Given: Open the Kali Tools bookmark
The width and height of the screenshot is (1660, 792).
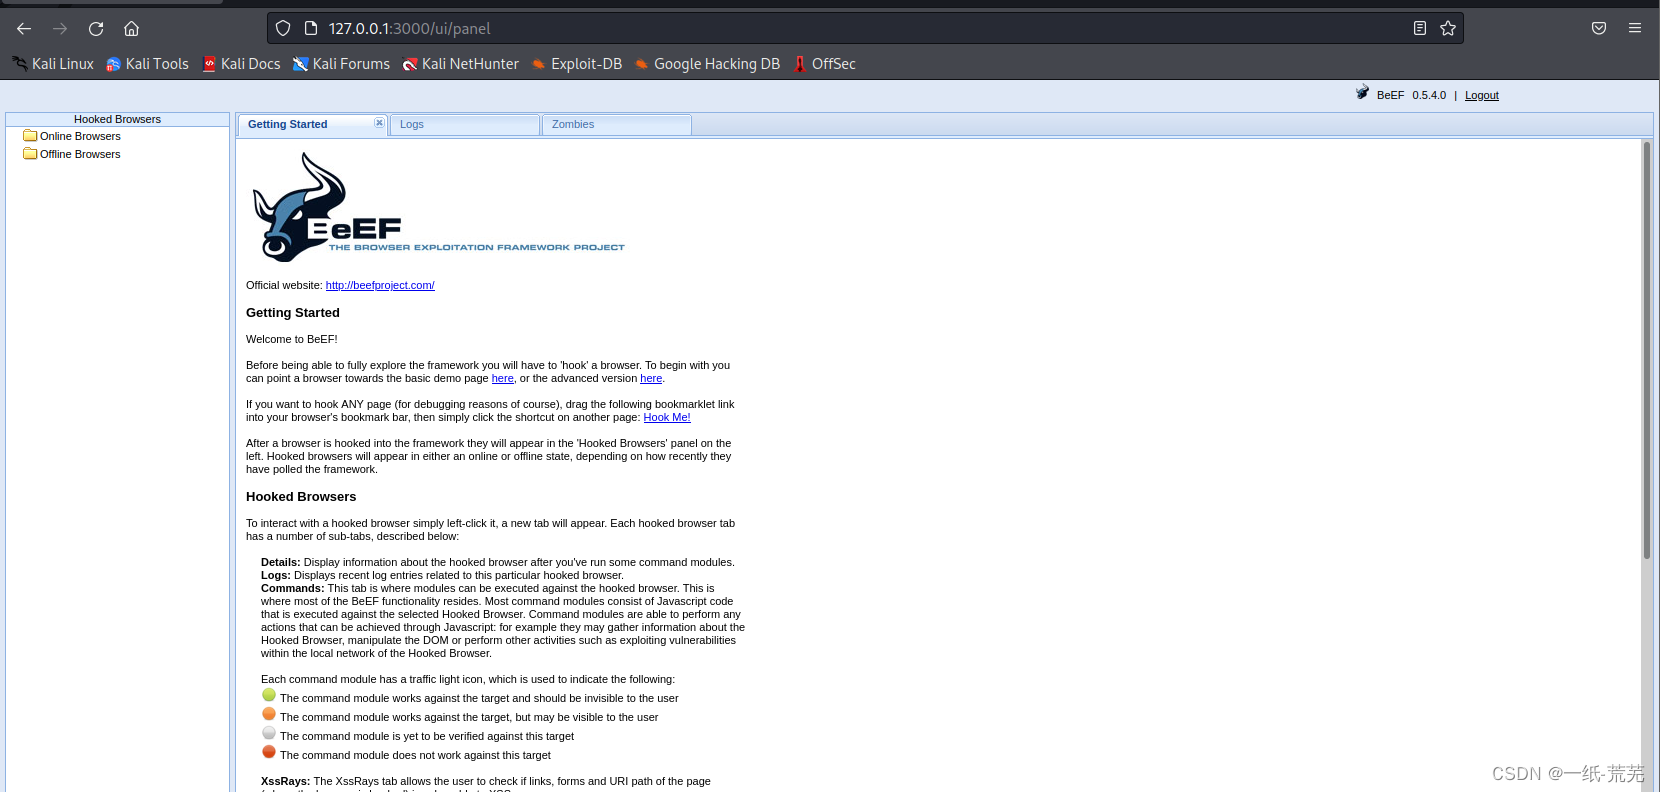Looking at the screenshot, I should tap(147, 63).
